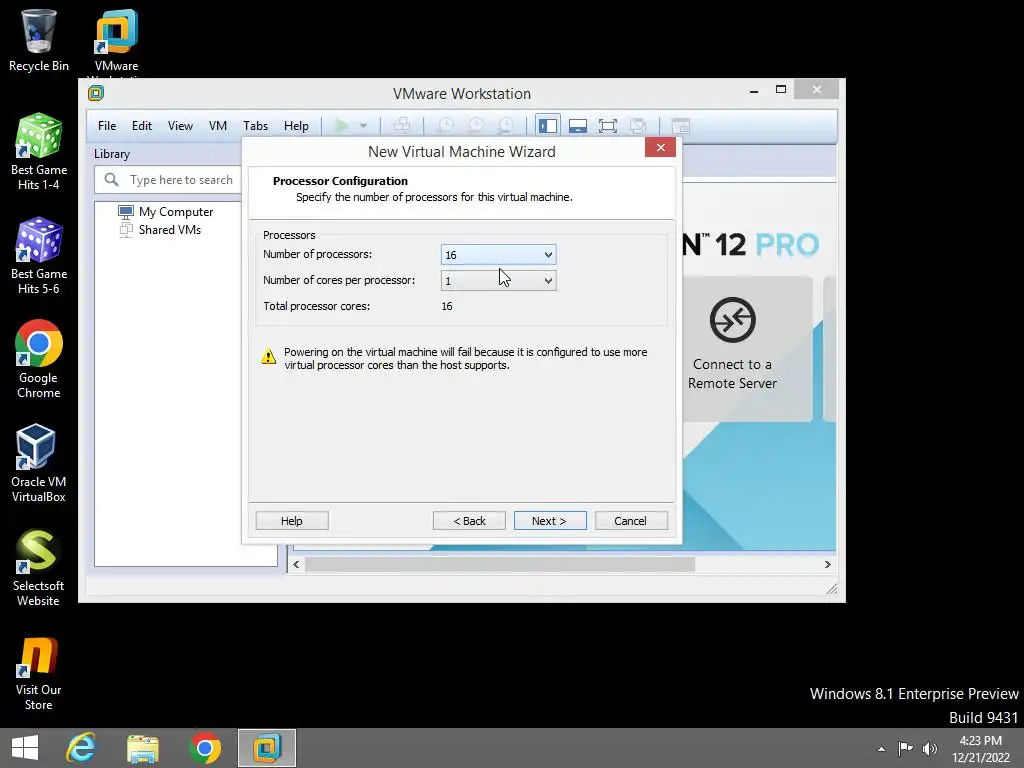Open the Edit menu
This screenshot has height=768, width=1024.
pyautogui.click(x=142, y=125)
